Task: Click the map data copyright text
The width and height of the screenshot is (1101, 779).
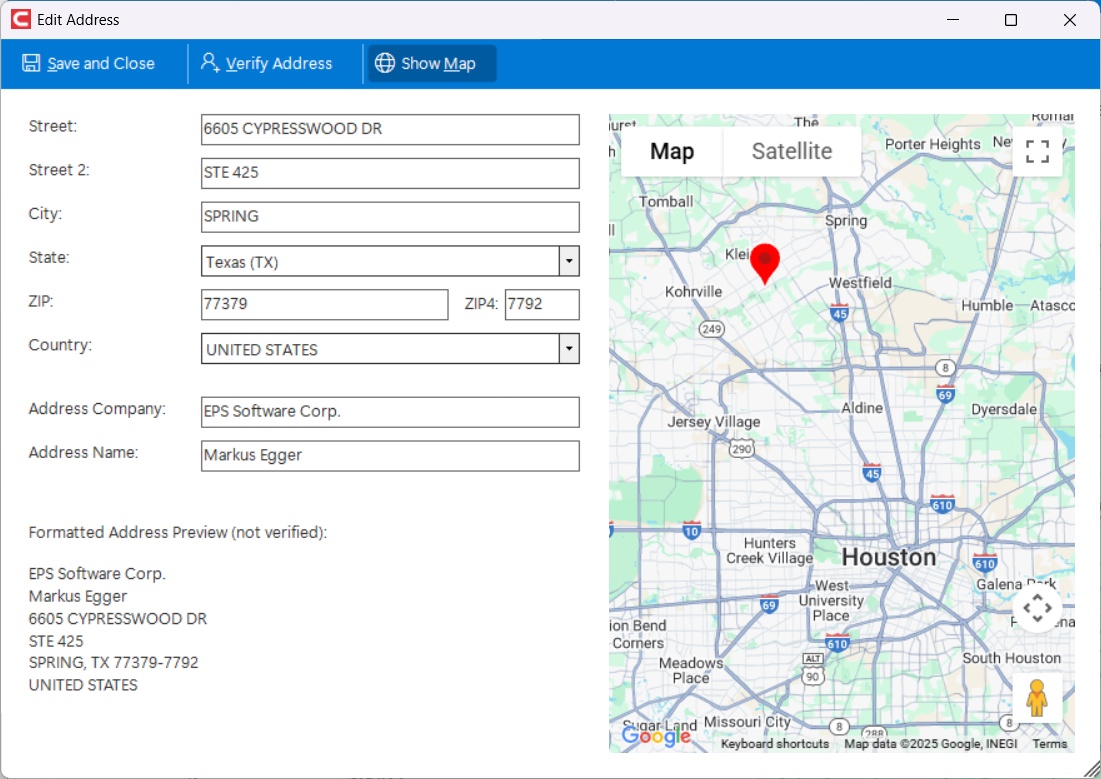Action: click(930, 743)
